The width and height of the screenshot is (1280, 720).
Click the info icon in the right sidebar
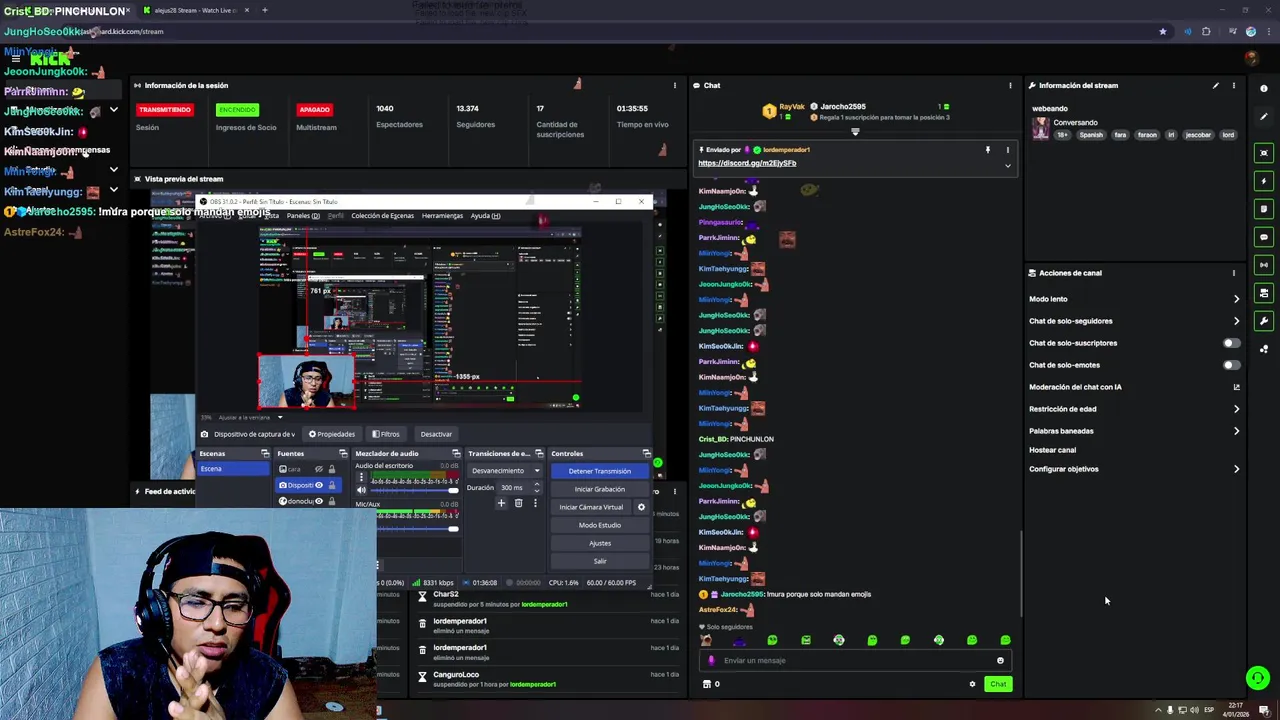[x=1264, y=88]
